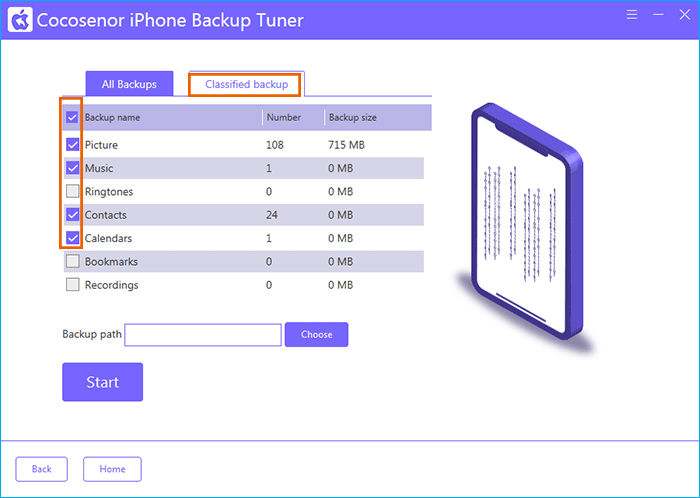Select the Ringtones row label
The width and height of the screenshot is (700, 498).
[x=109, y=192]
